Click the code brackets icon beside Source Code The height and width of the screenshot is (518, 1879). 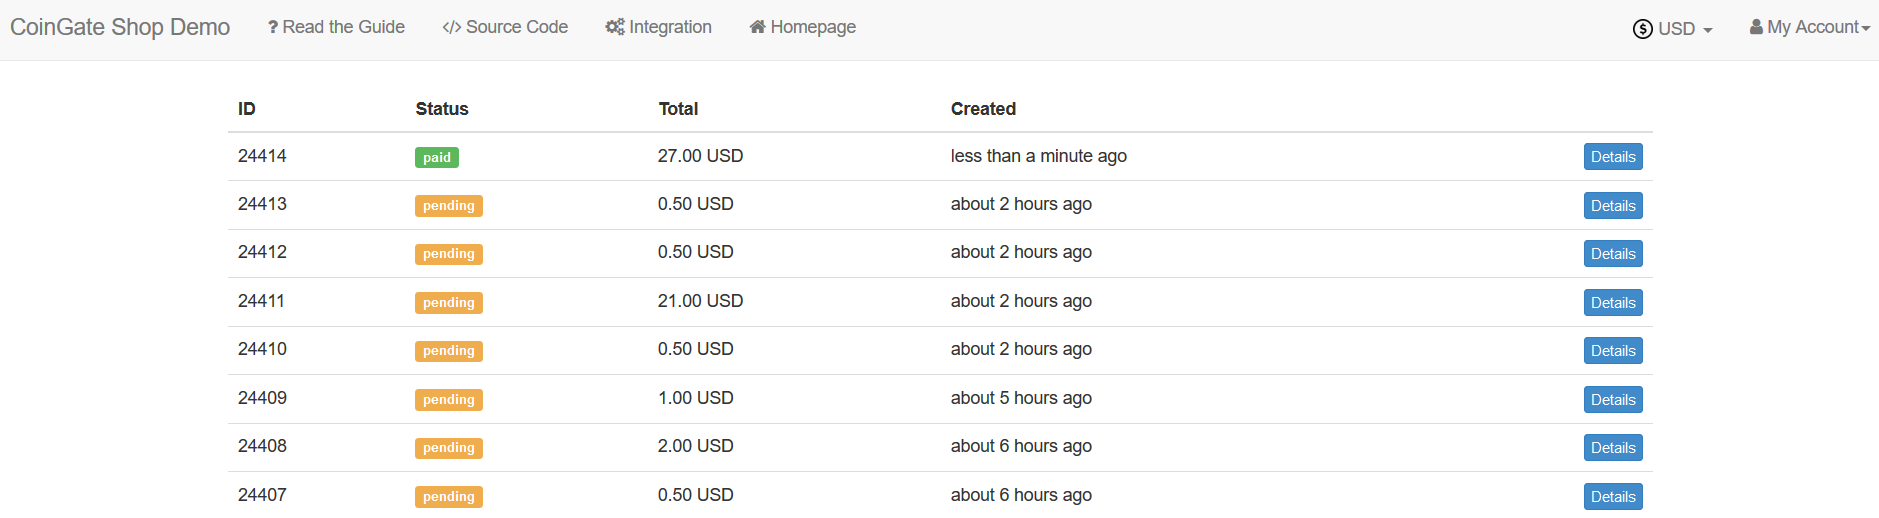[452, 27]
